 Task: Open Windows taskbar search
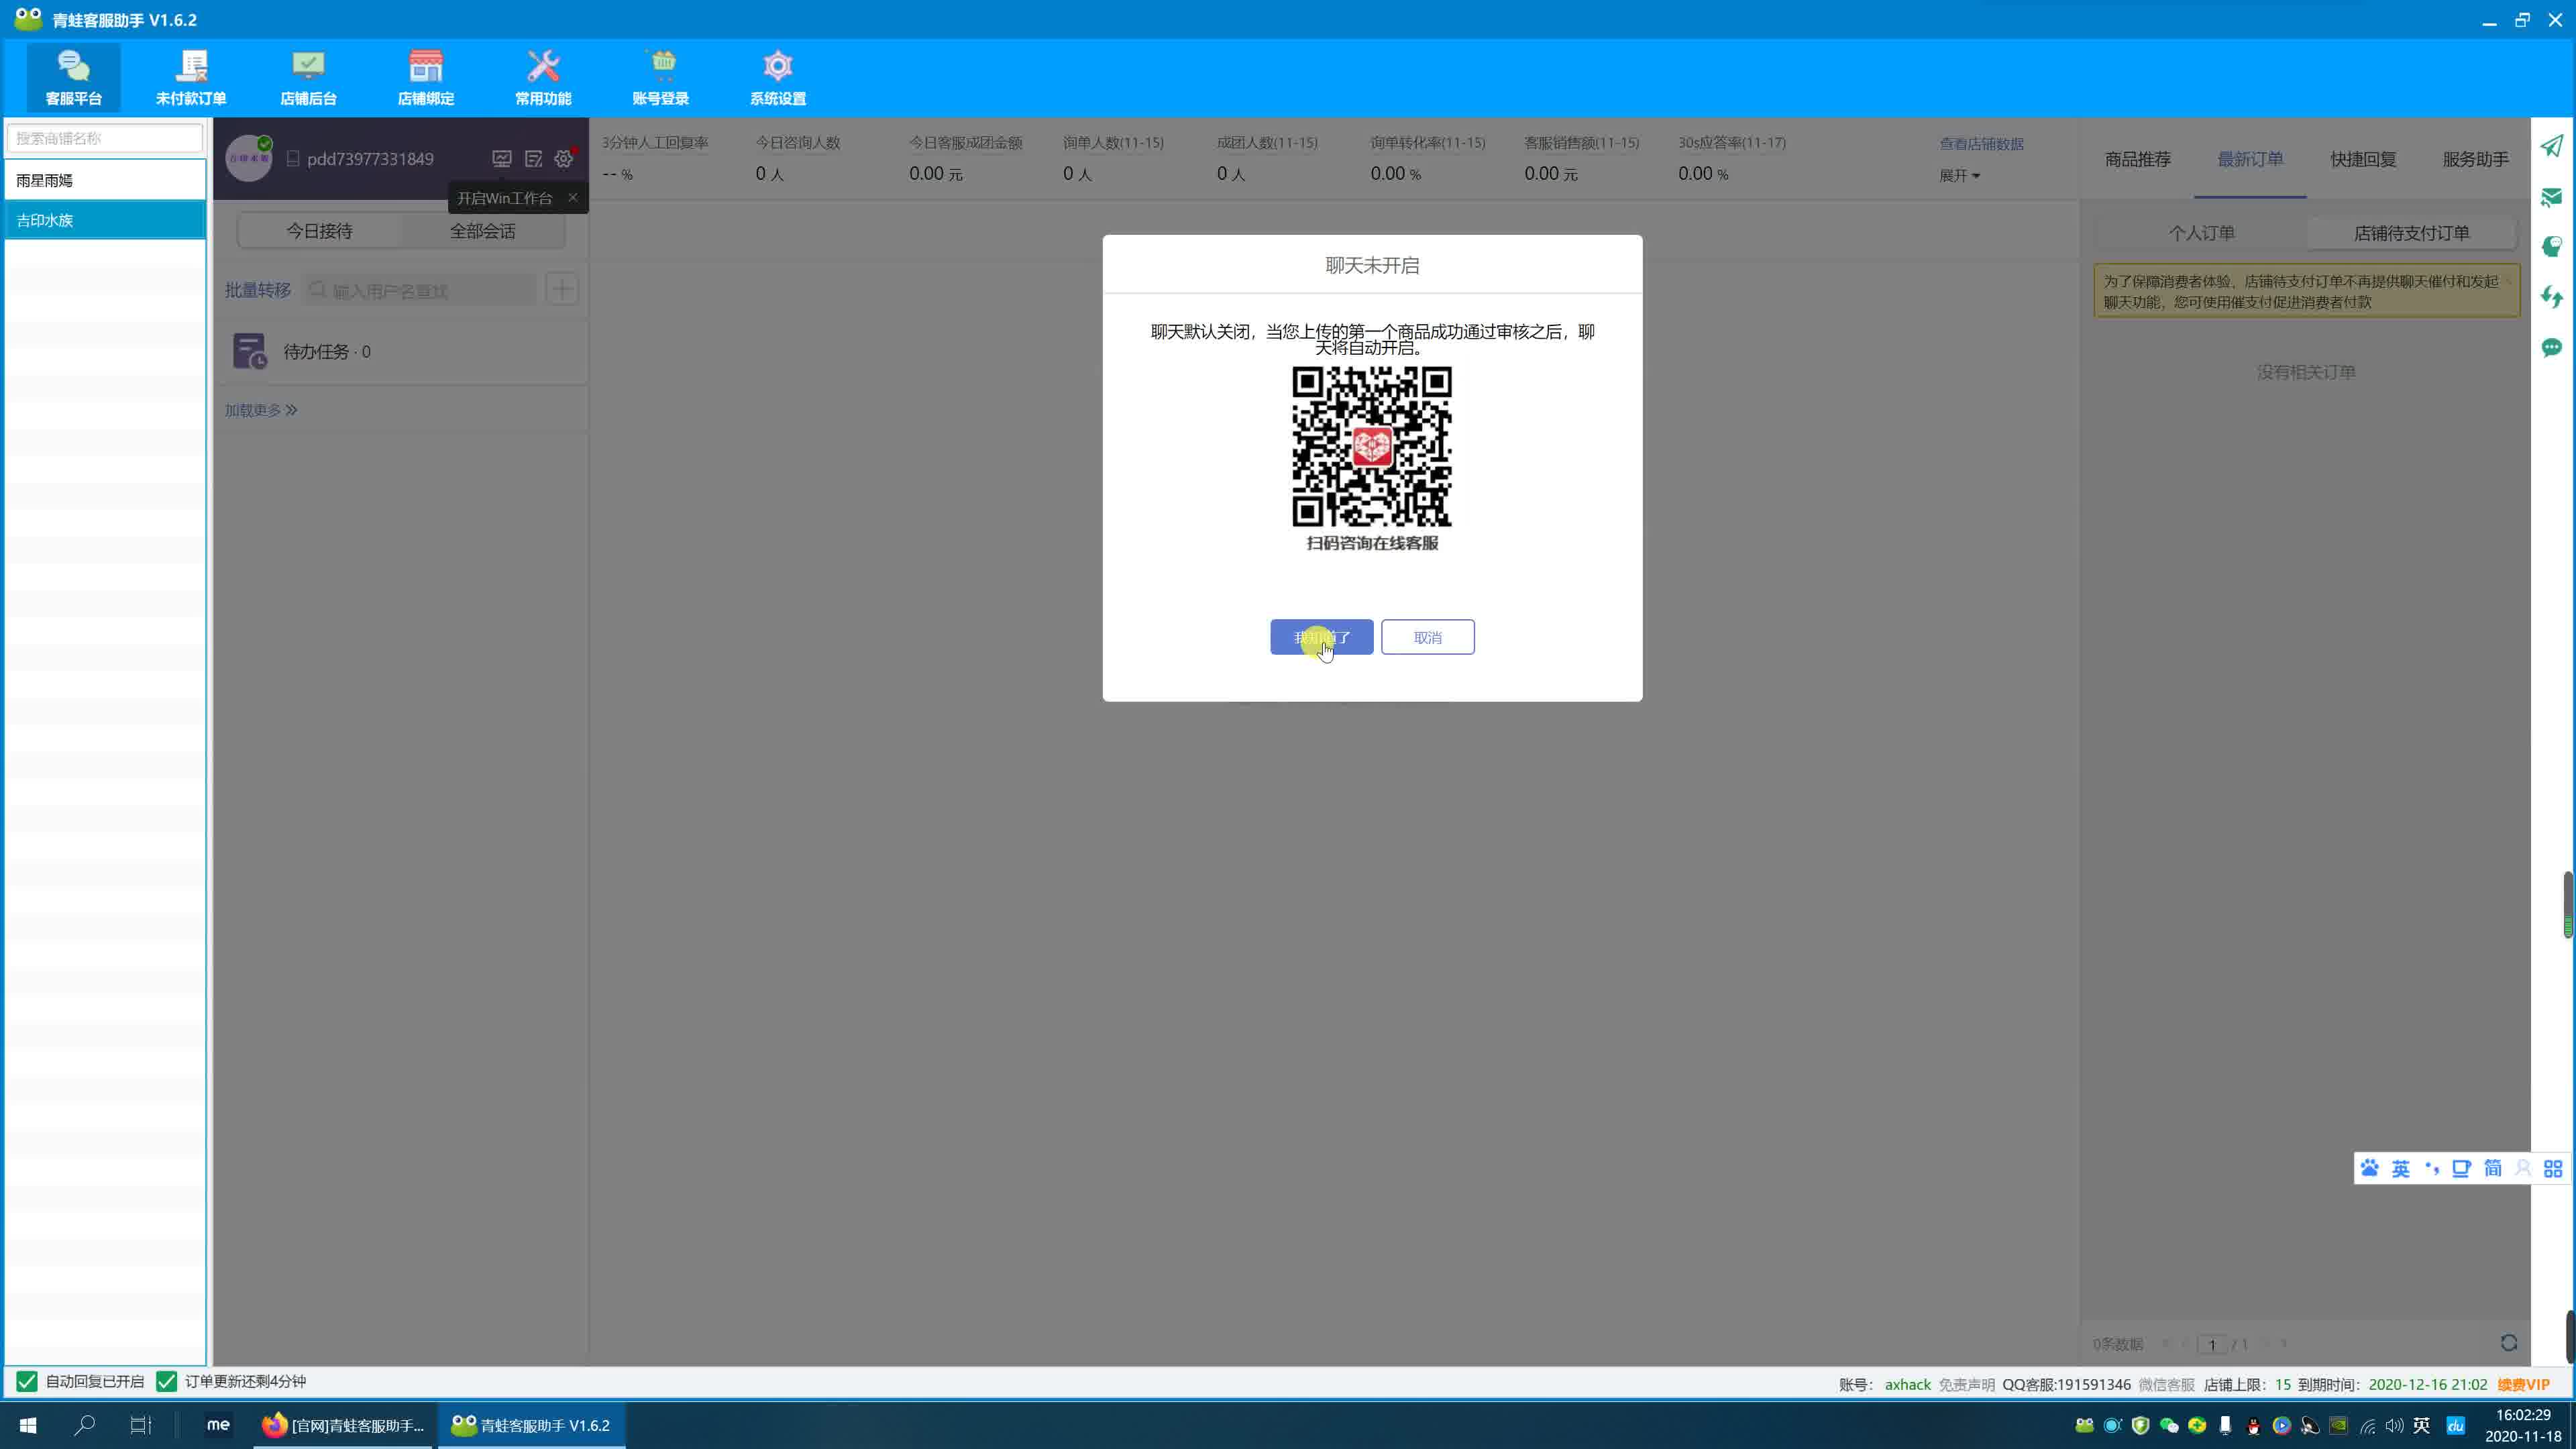(85, 1425)
